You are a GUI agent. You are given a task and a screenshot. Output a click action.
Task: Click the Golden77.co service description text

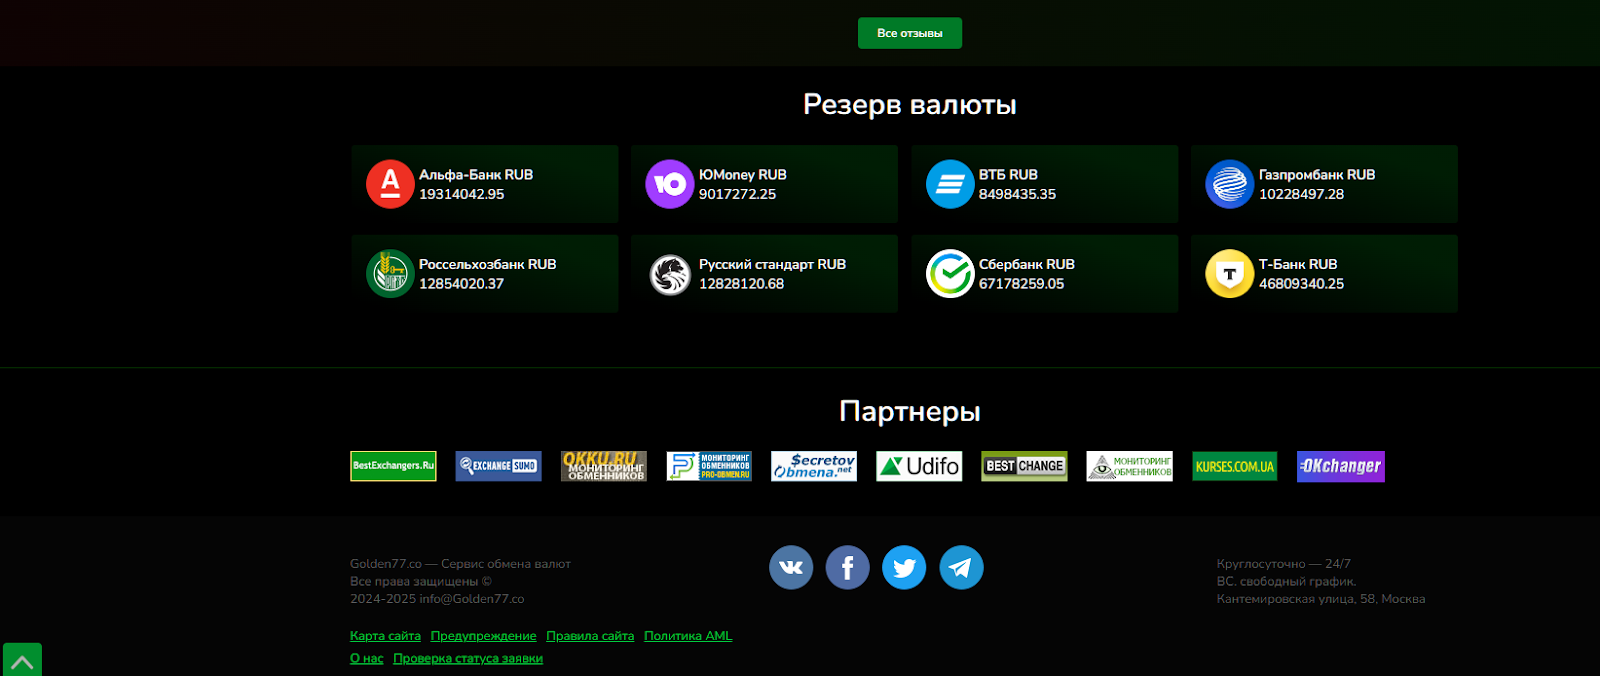pos(460,564)
